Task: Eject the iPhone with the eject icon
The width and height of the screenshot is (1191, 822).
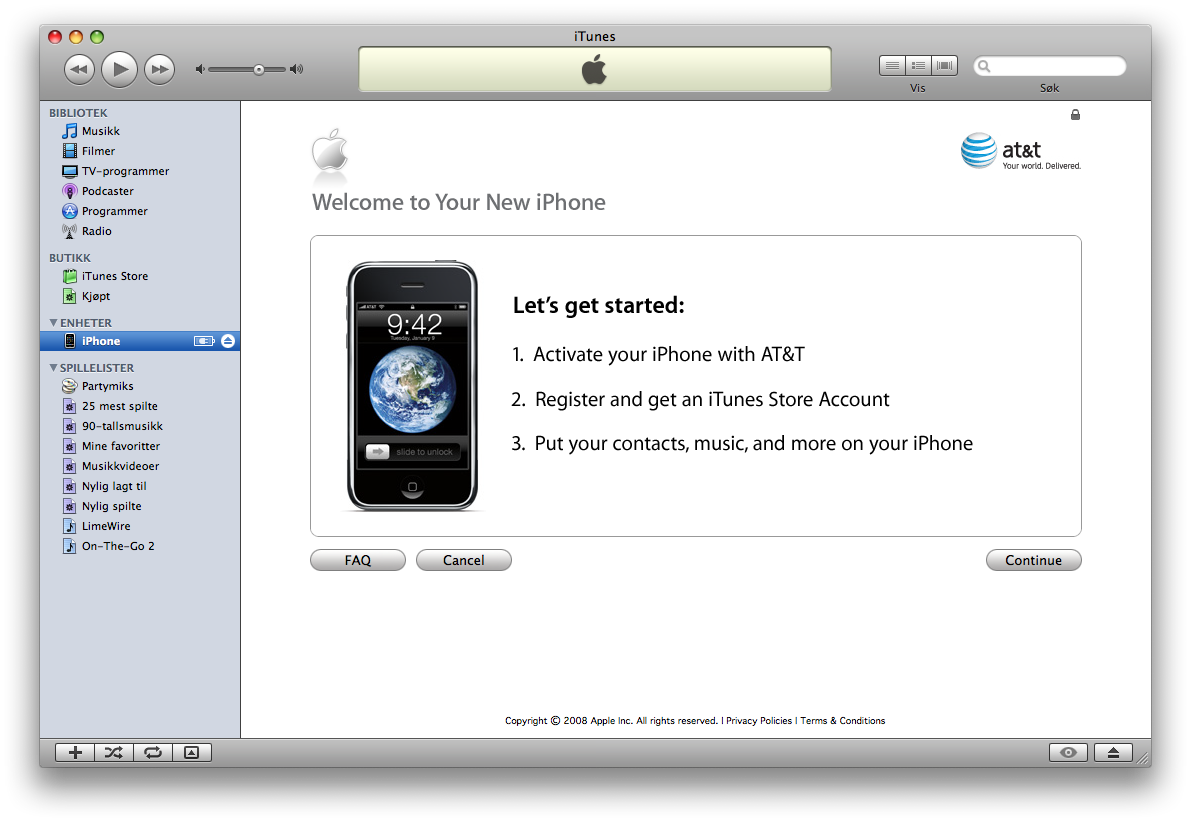Action: (228, 341)
